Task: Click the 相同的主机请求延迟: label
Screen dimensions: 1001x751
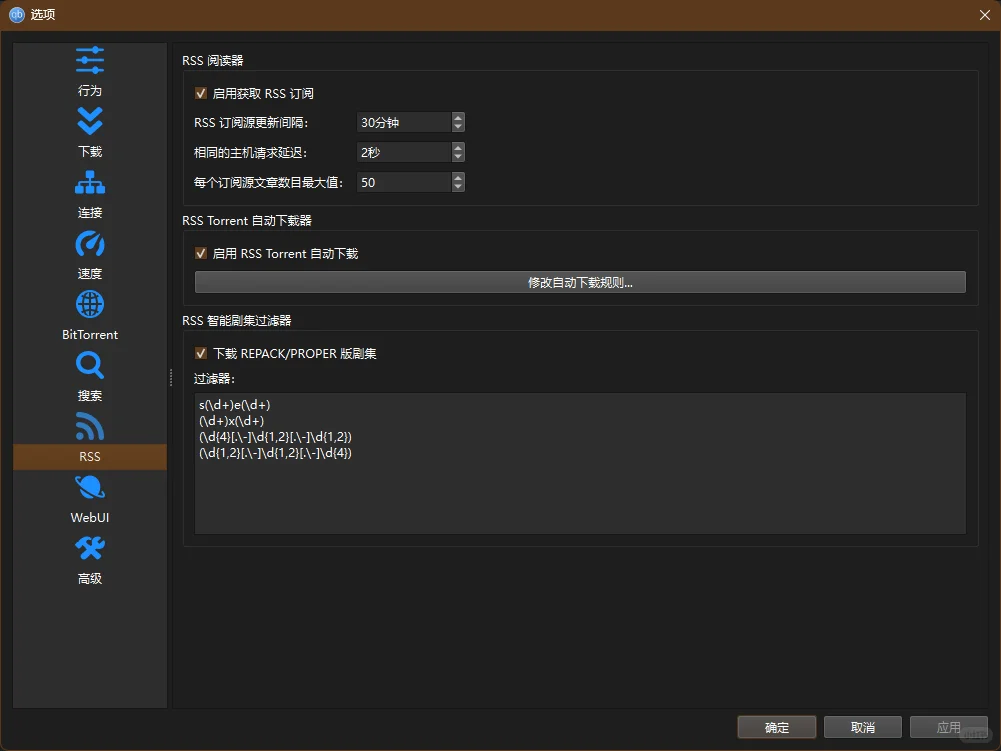Action: [250, 153]
